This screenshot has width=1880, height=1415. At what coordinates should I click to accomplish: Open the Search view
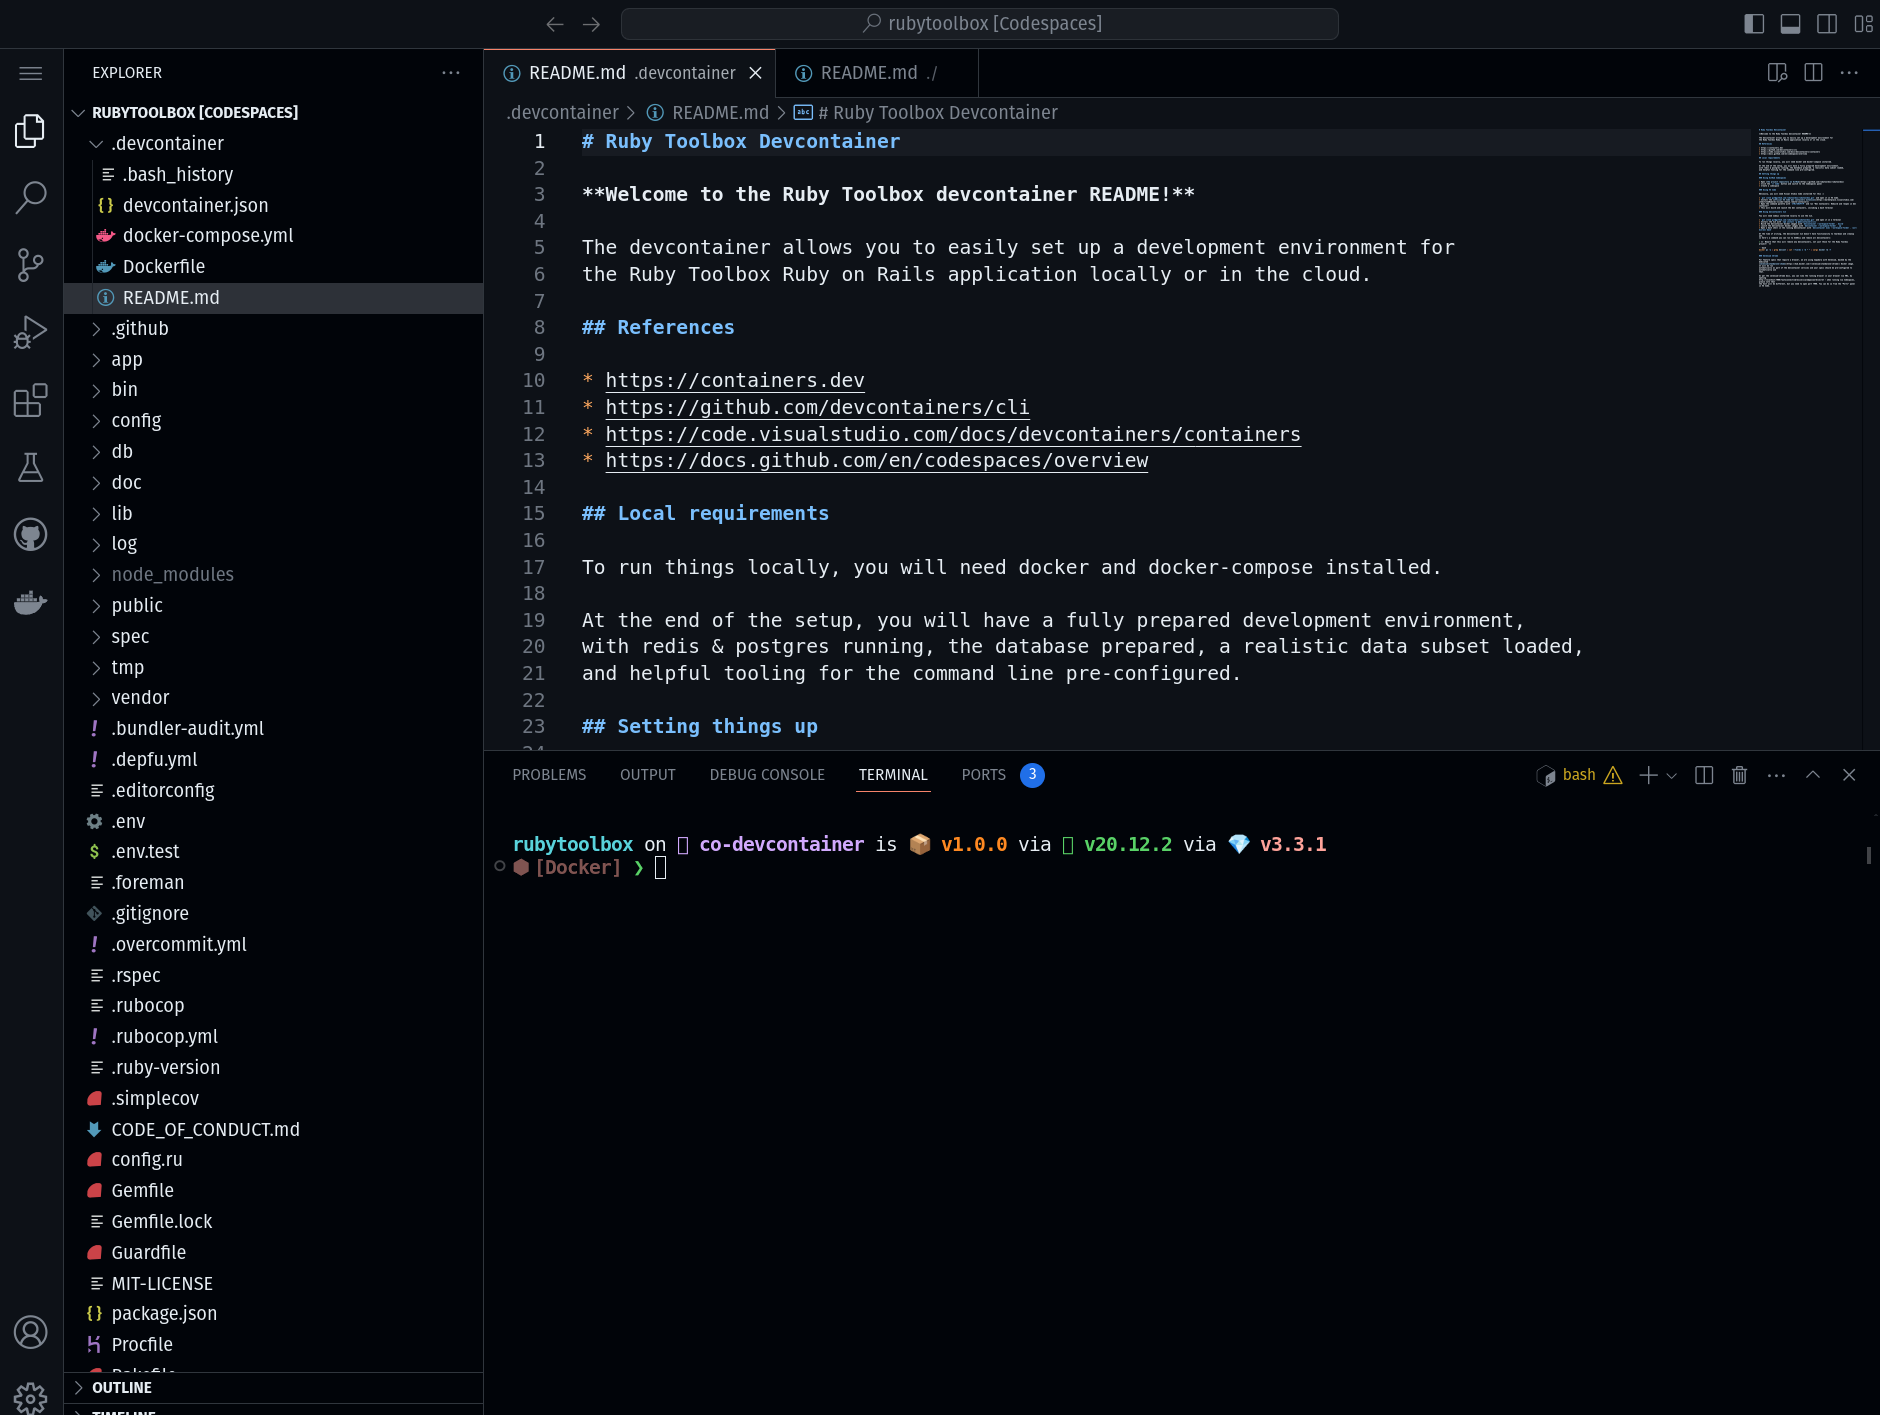click(31, 198)
